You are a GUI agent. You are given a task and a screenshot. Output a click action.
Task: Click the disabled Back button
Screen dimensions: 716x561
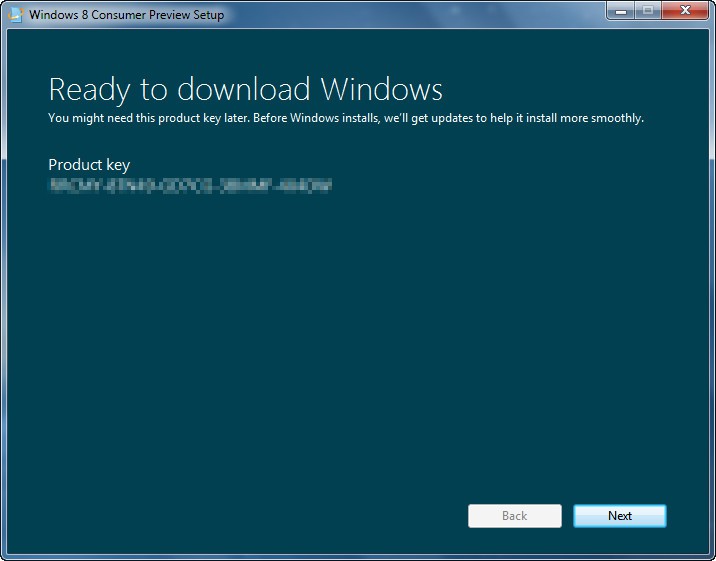pyautogui.click(x=515, y=516)
